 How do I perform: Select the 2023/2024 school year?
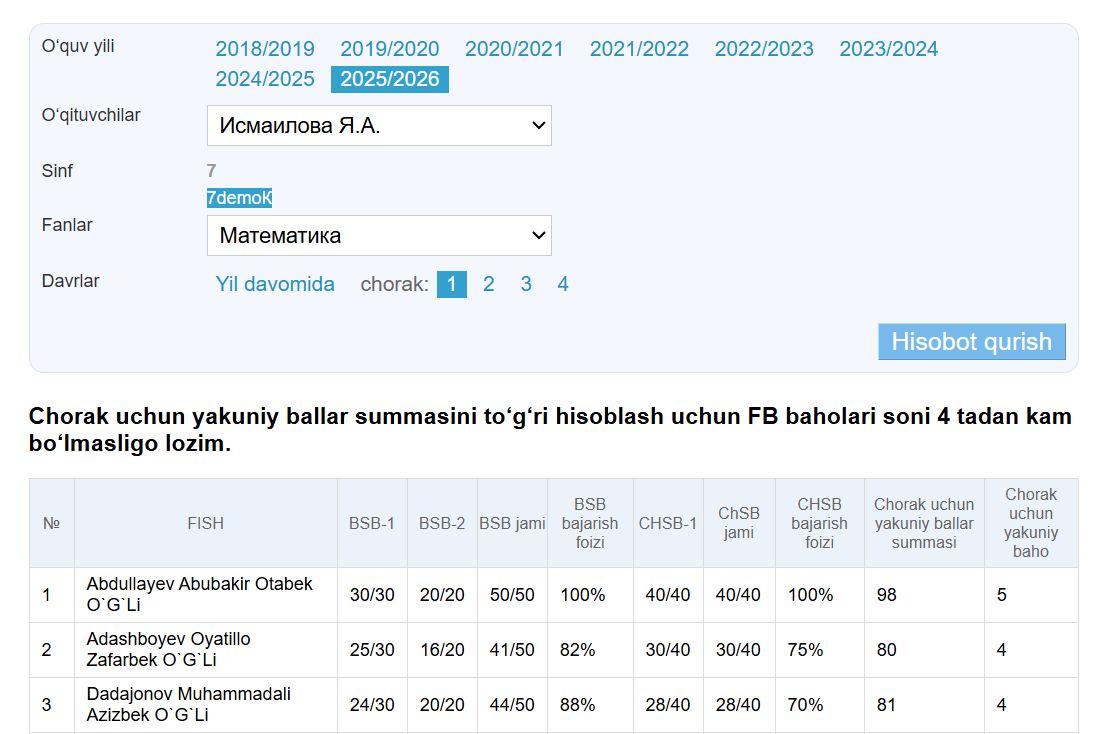(x=888, y=49)
